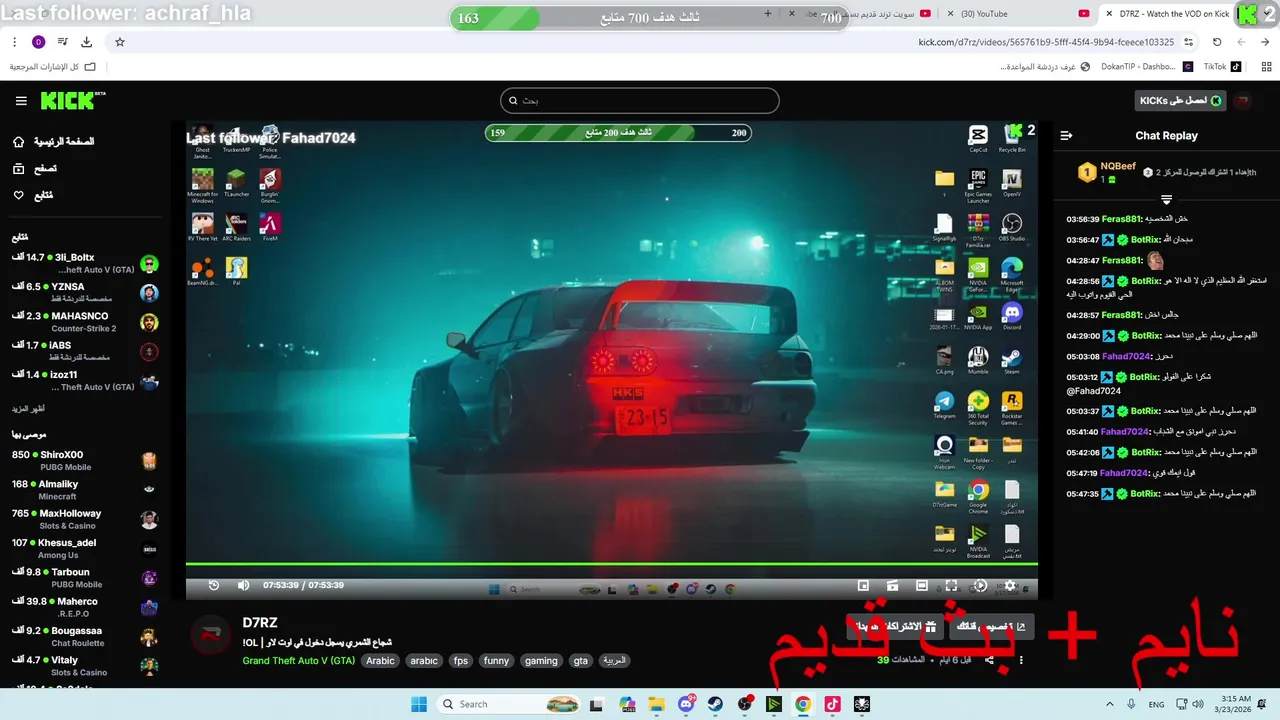Screen dimensions: 1280x720
Task: Click the KICK logo in header
Action: coord(73,100)
